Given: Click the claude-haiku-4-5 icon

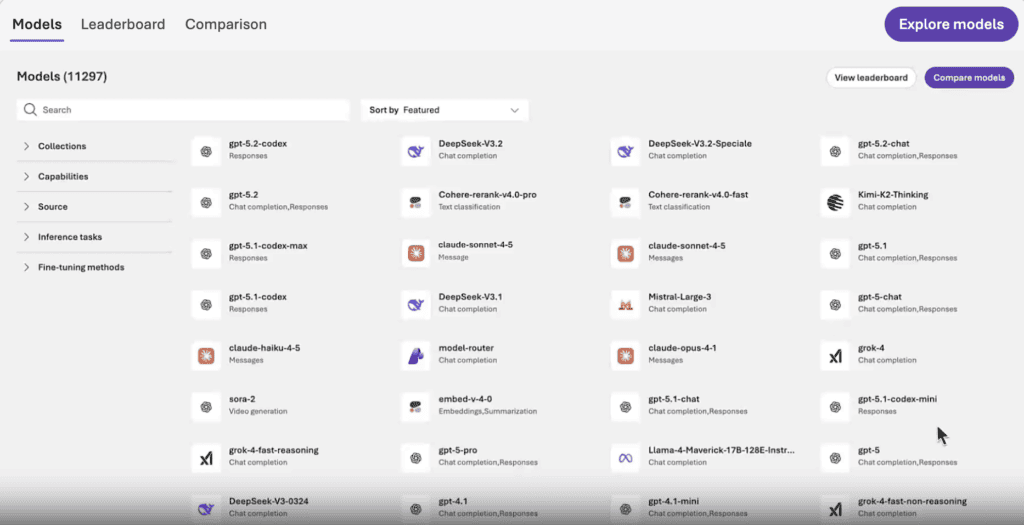Looking at the screenshot, I should point(206,356).
